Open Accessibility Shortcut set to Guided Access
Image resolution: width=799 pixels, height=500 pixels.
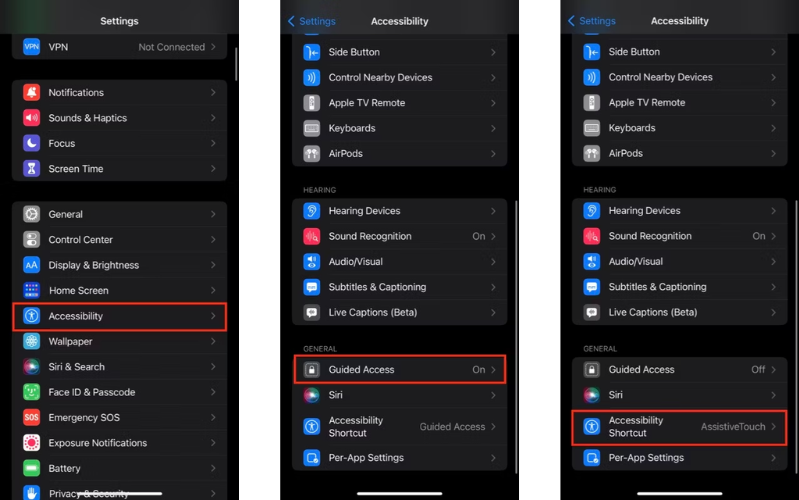coord(400,427)
